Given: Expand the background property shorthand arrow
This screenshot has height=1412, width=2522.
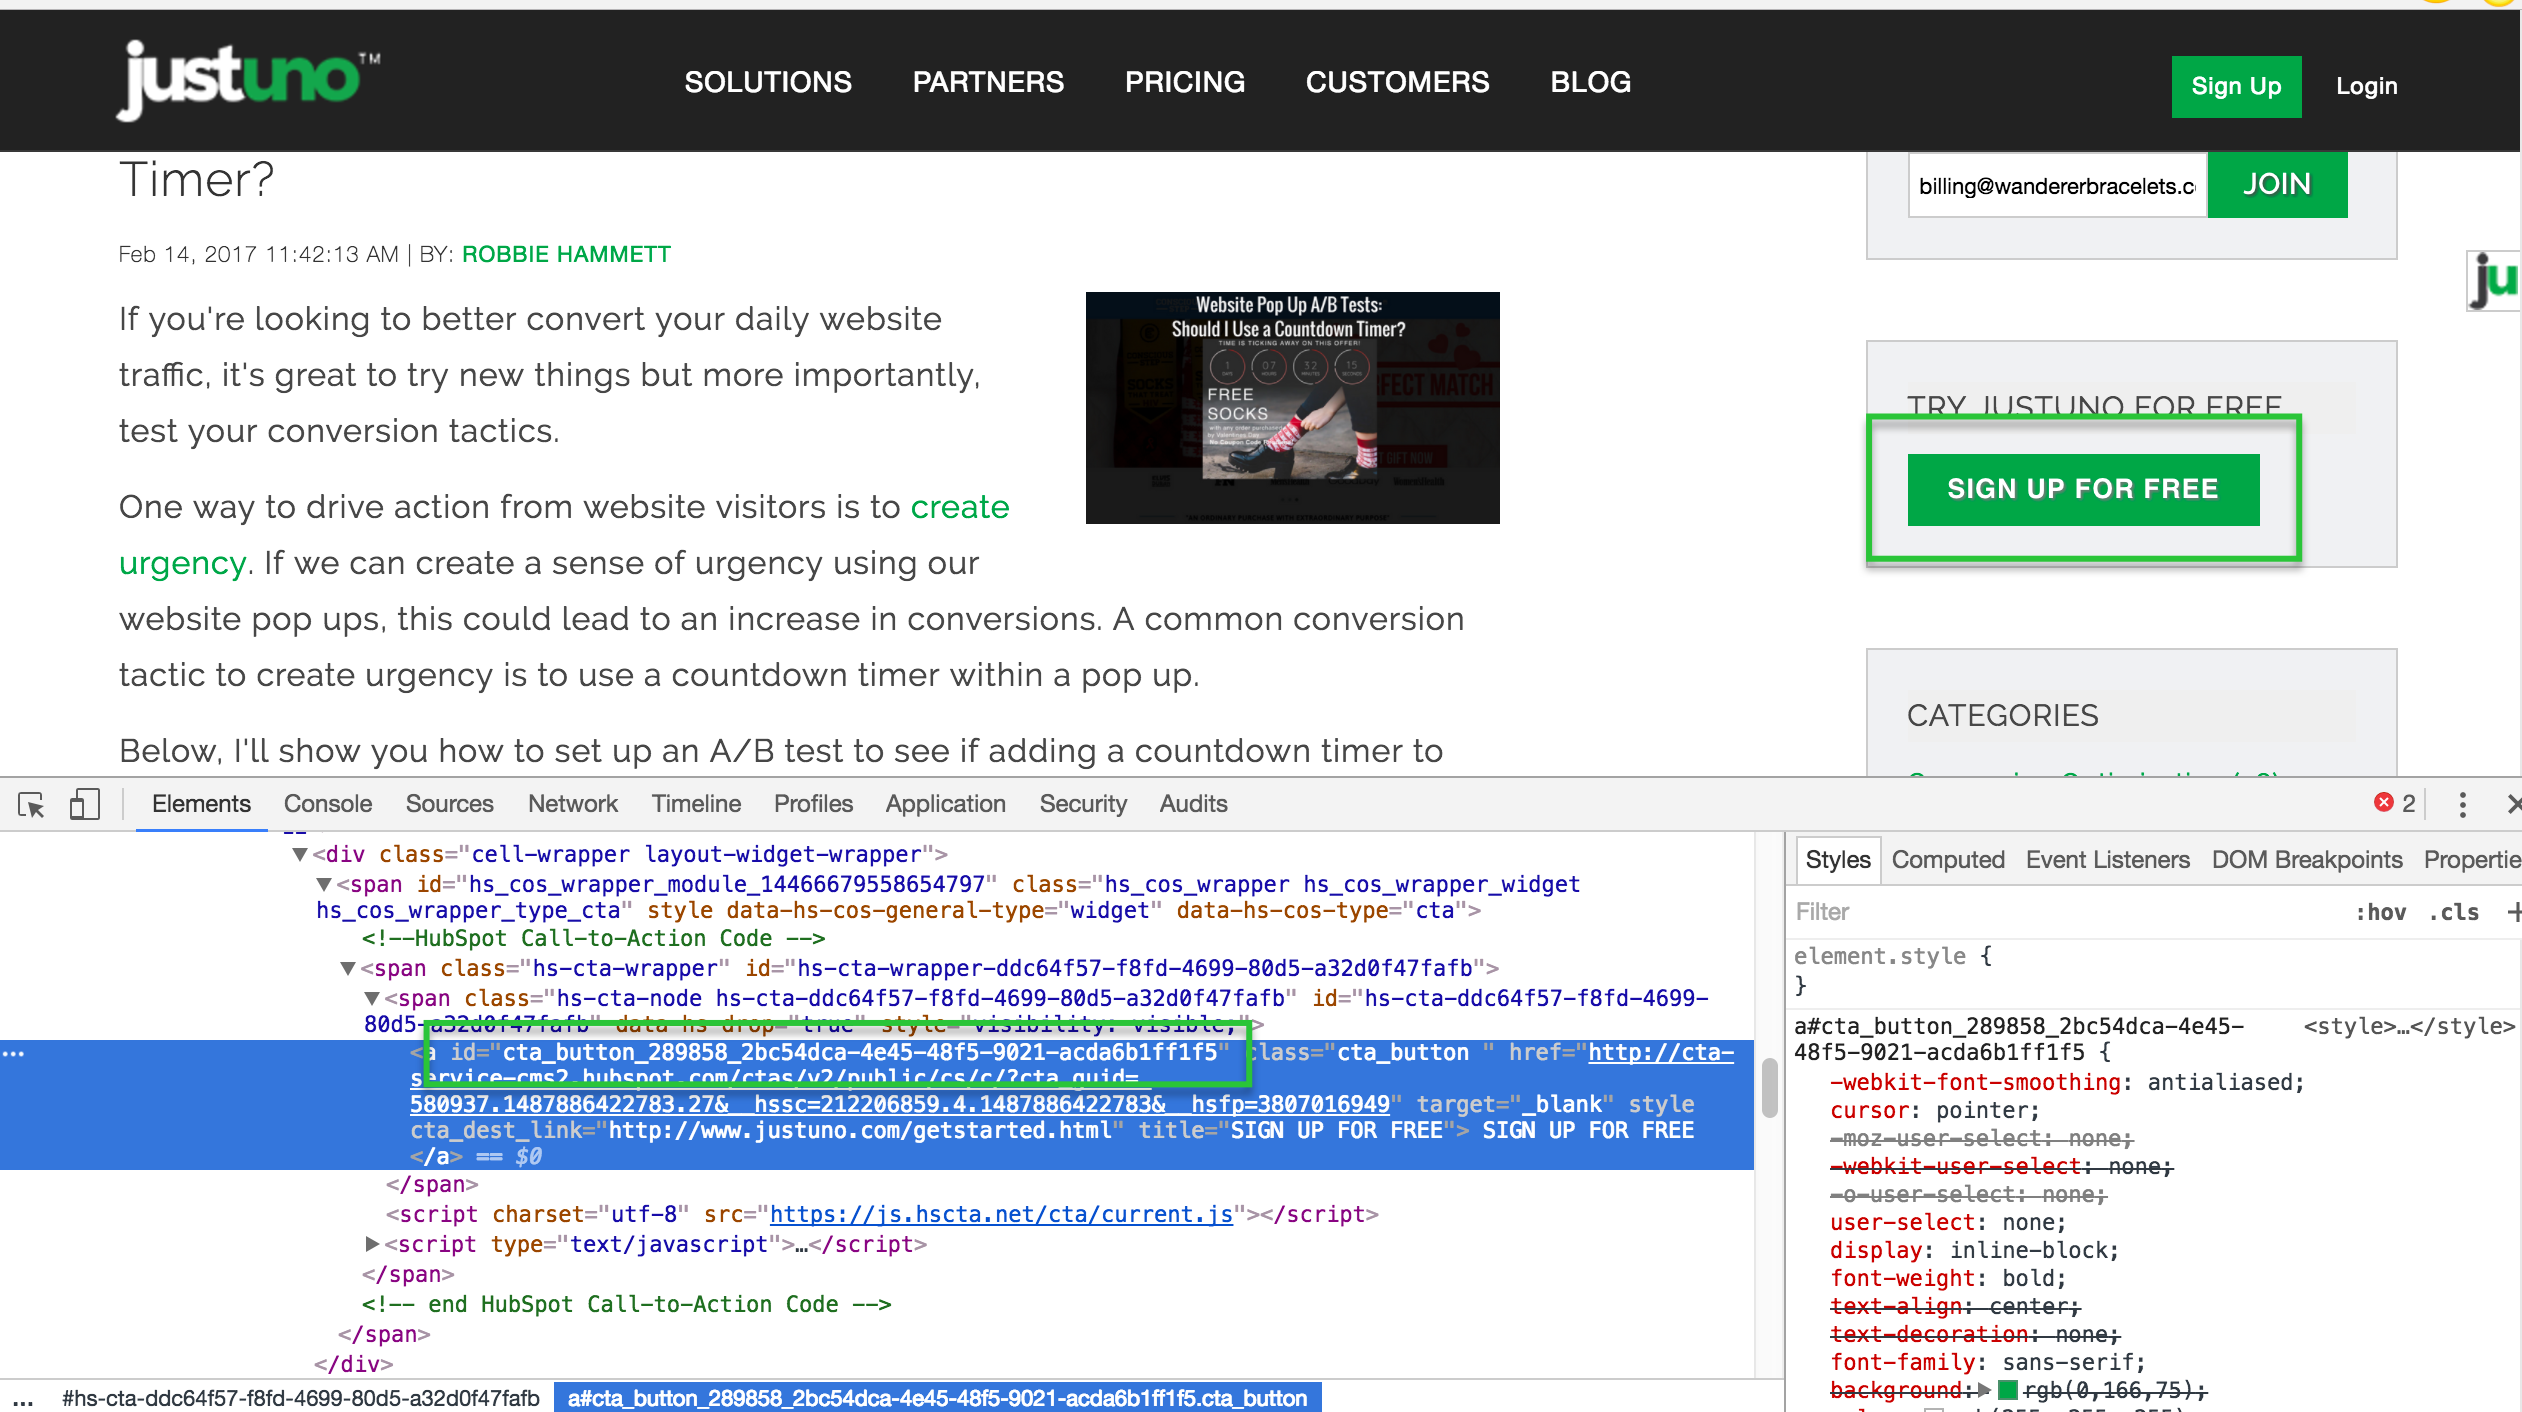Looking at the screenshot, I should [x=1985, y=1390].
